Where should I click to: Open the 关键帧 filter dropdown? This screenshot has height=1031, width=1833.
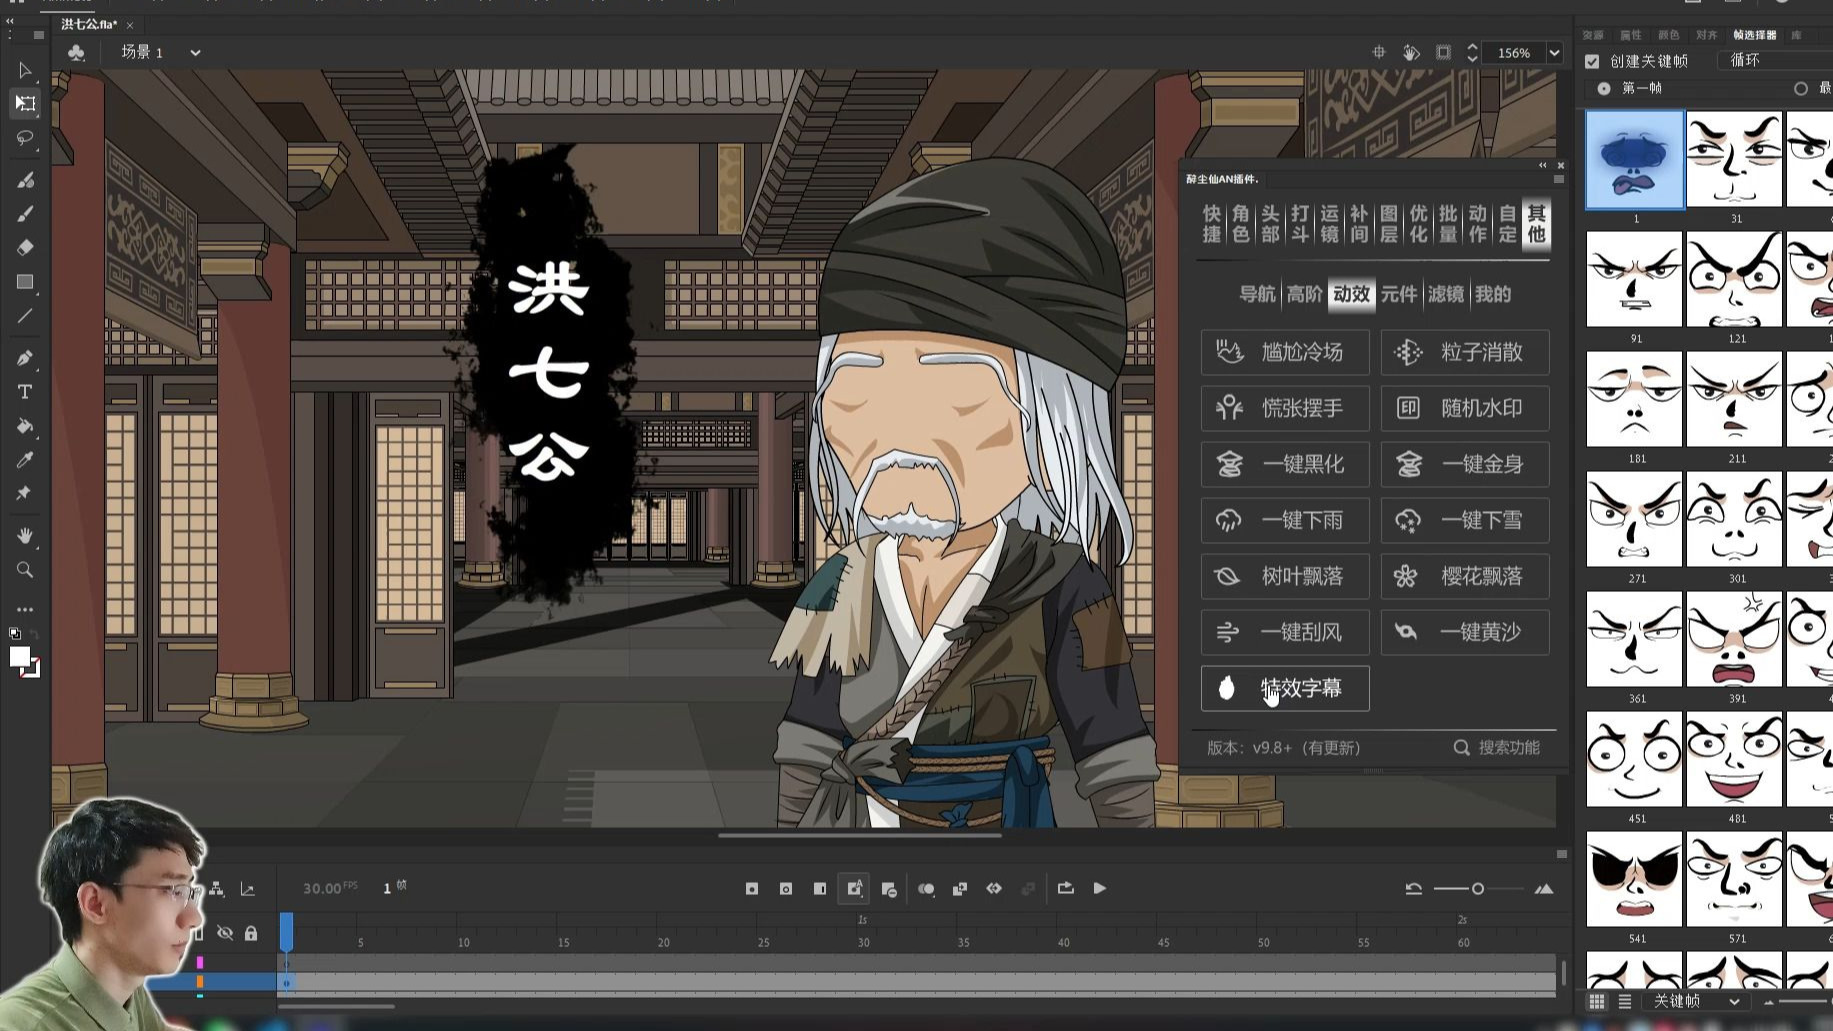click(1695, 1001)
